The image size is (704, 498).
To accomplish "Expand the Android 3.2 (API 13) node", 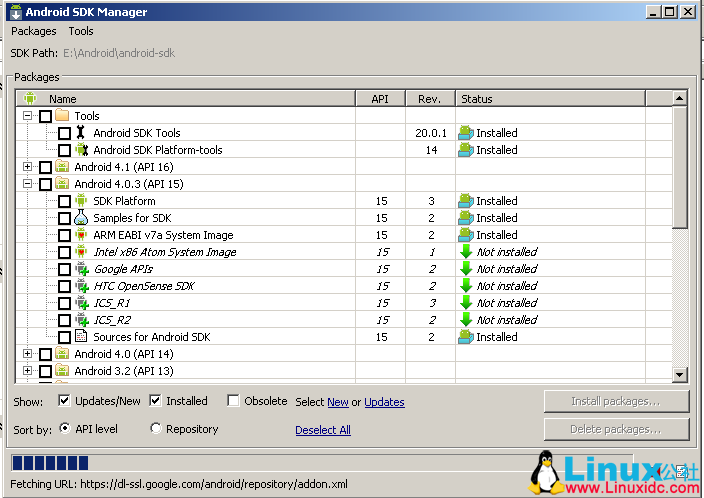I will (27, 370).
